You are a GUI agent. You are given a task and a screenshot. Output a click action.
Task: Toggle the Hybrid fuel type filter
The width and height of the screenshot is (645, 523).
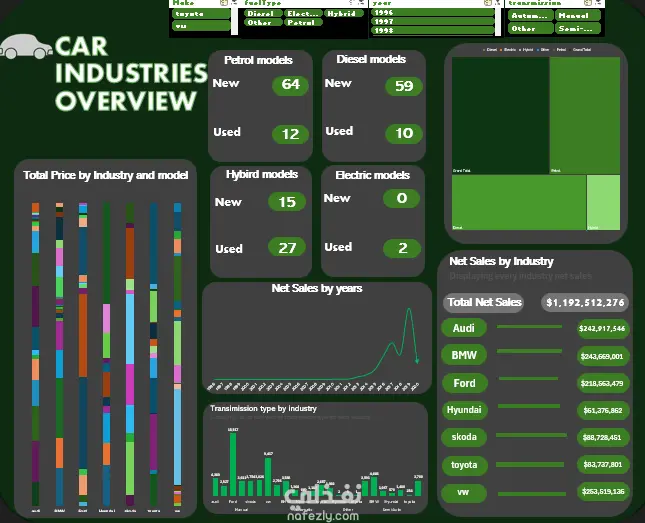pos(344,13)
